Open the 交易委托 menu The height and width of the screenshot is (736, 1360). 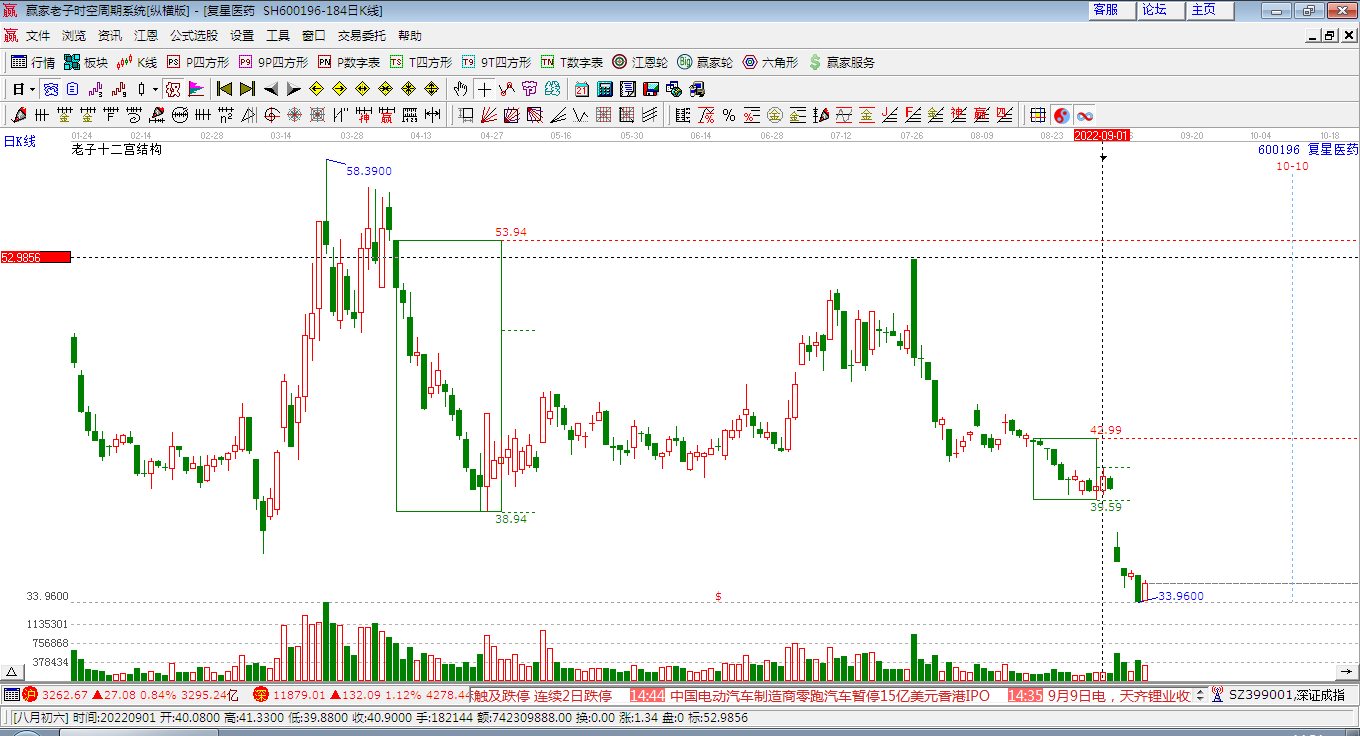[x=362, y=35]
